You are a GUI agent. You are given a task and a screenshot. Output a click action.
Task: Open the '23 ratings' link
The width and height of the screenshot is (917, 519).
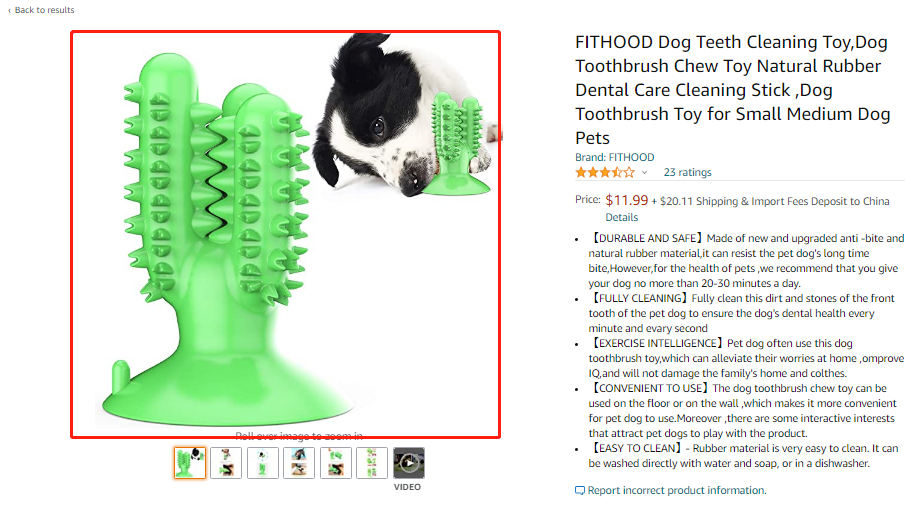(687, 173)
